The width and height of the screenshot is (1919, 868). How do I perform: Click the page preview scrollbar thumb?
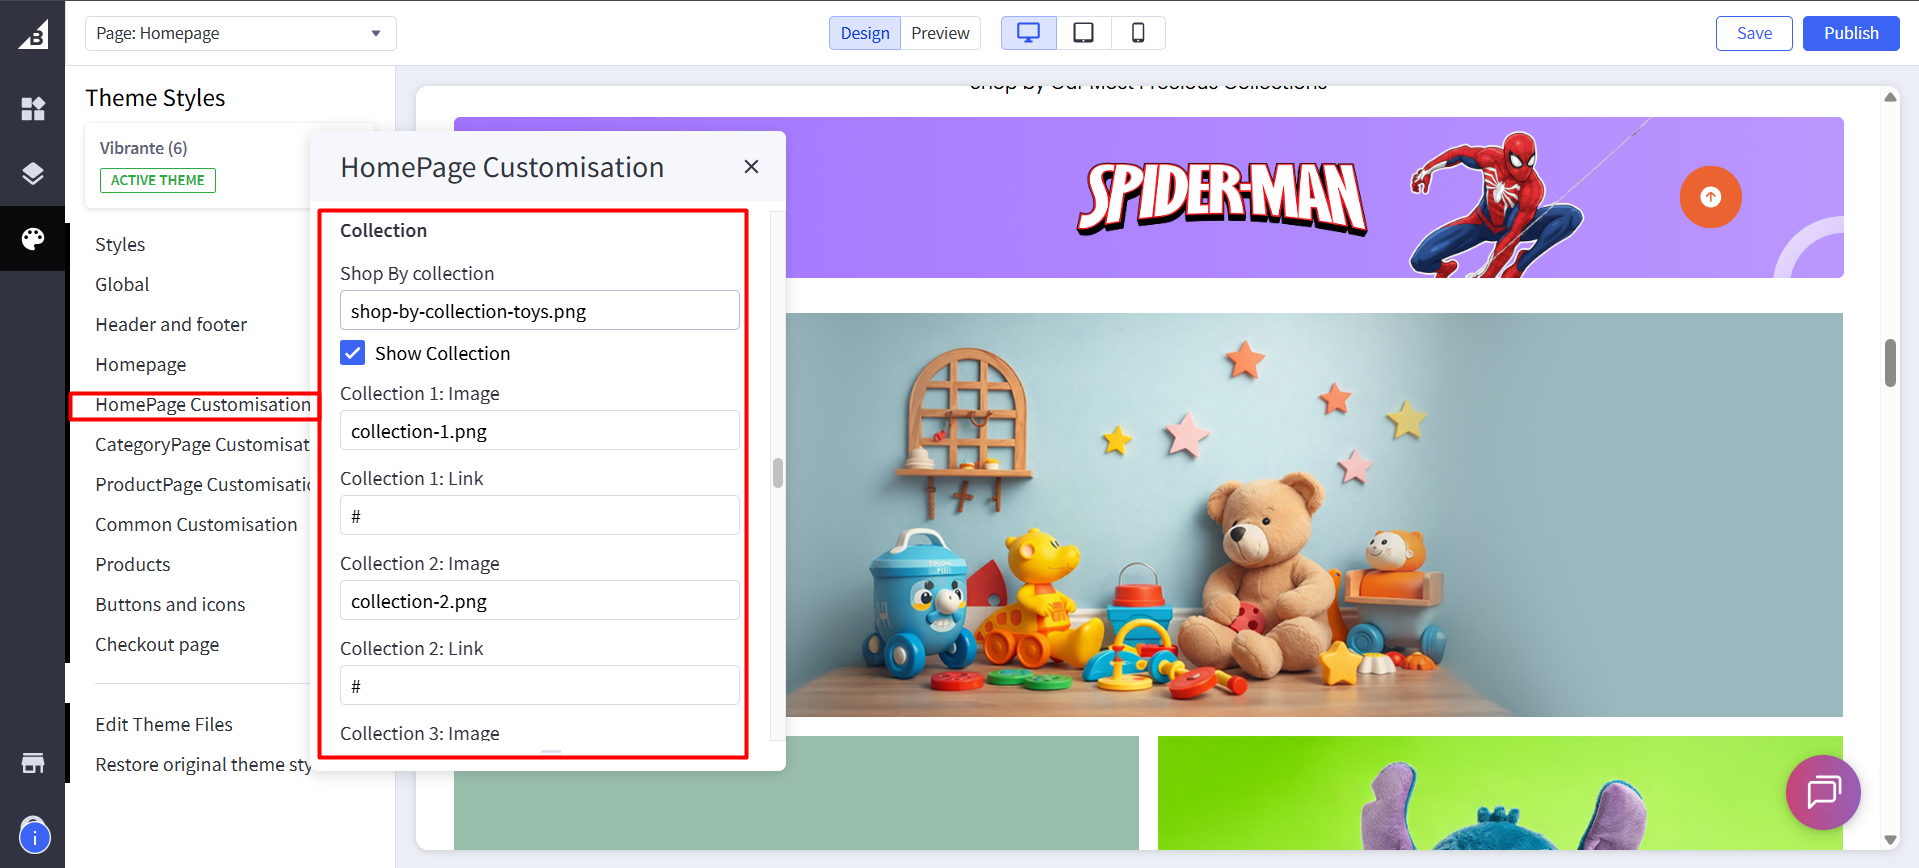[1890, 363]
